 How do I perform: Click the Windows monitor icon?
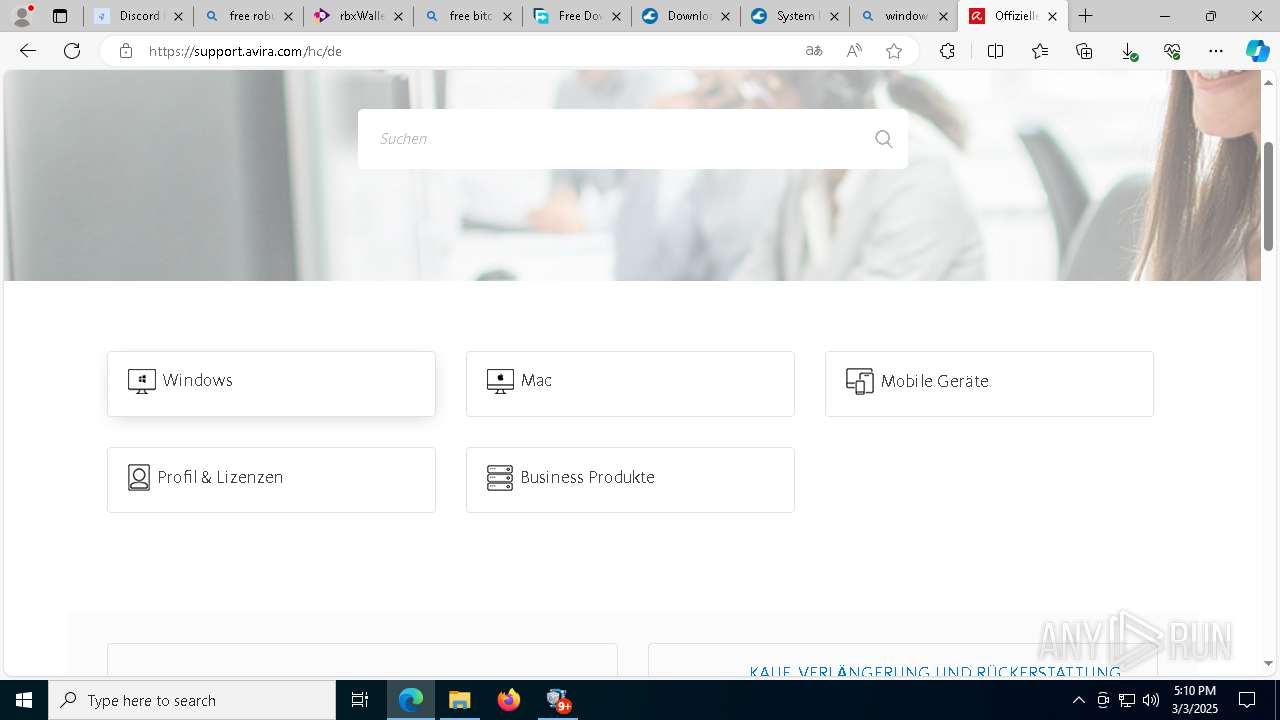(x=142, y=381)
